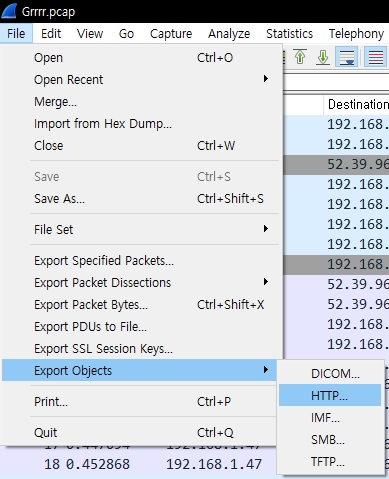Expand the Export Objects submenu
The width and height of the screenshot is (389, 479).
[x=140, y=370]
